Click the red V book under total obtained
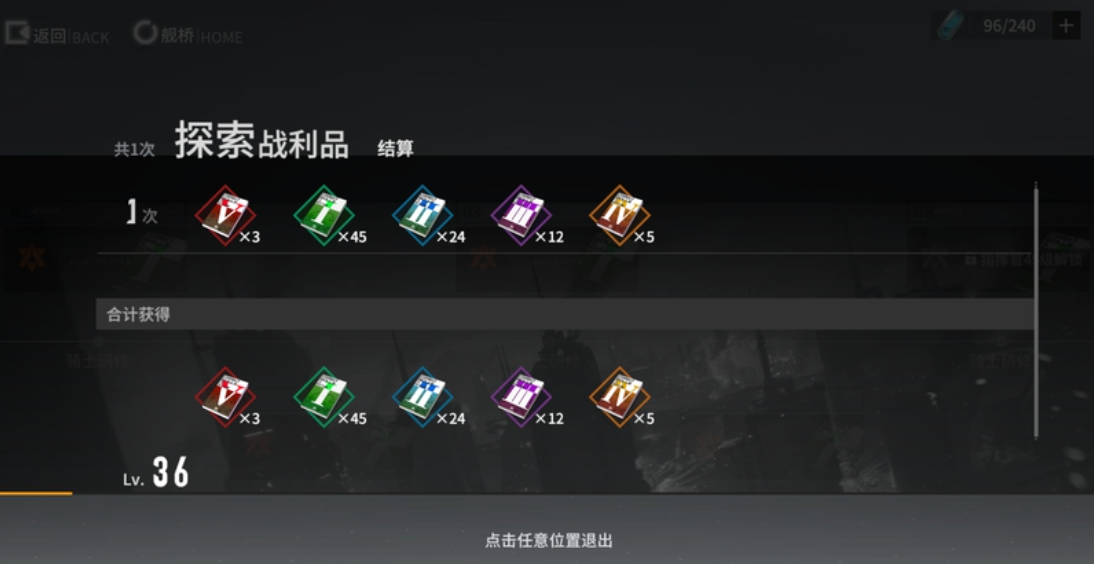The height and width of the screenshot is (564, 1094). pos(225,397)
